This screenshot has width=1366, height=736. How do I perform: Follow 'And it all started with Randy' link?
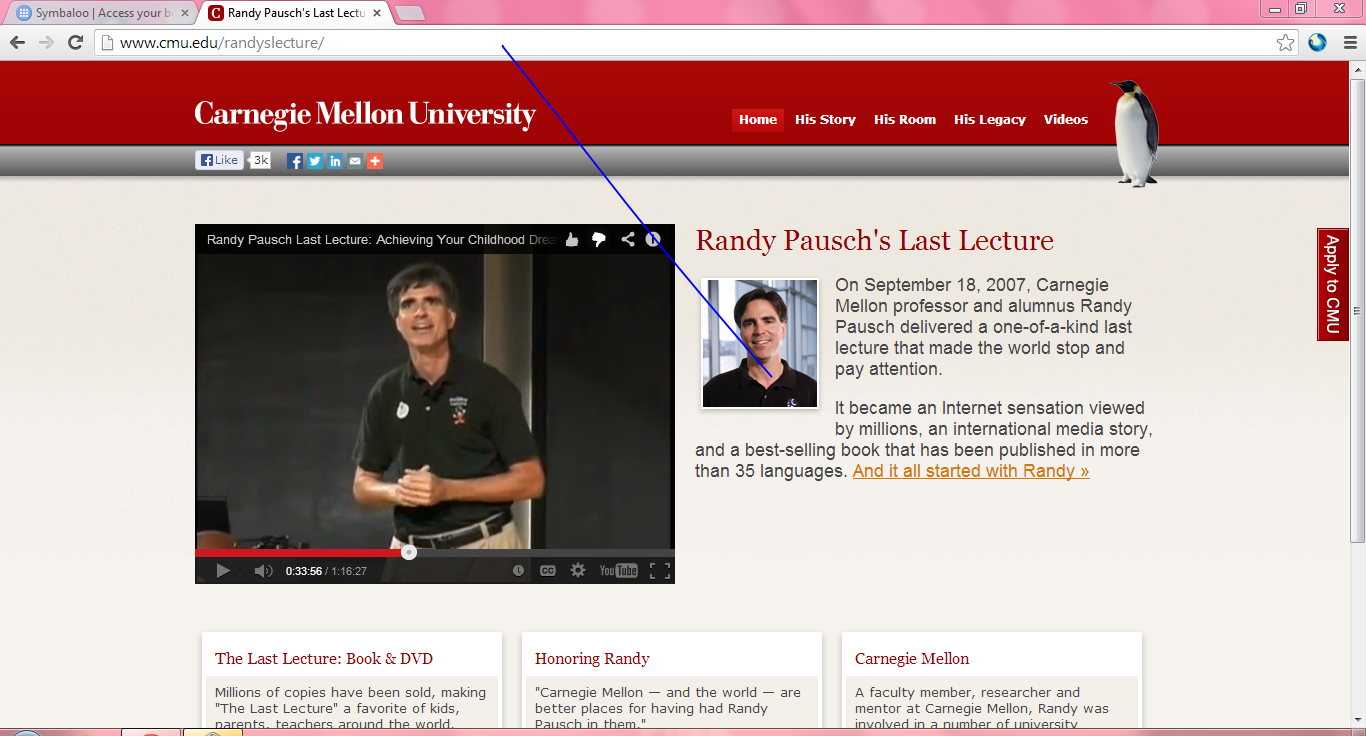pos(971,471)
